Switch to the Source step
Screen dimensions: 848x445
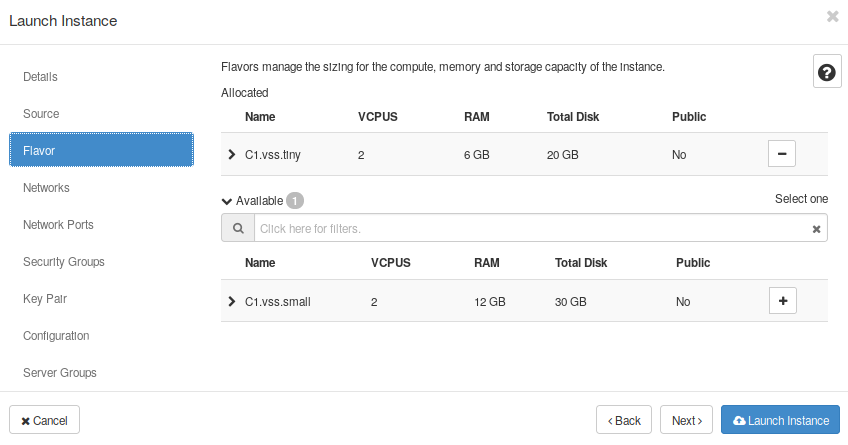pos(41,114)
